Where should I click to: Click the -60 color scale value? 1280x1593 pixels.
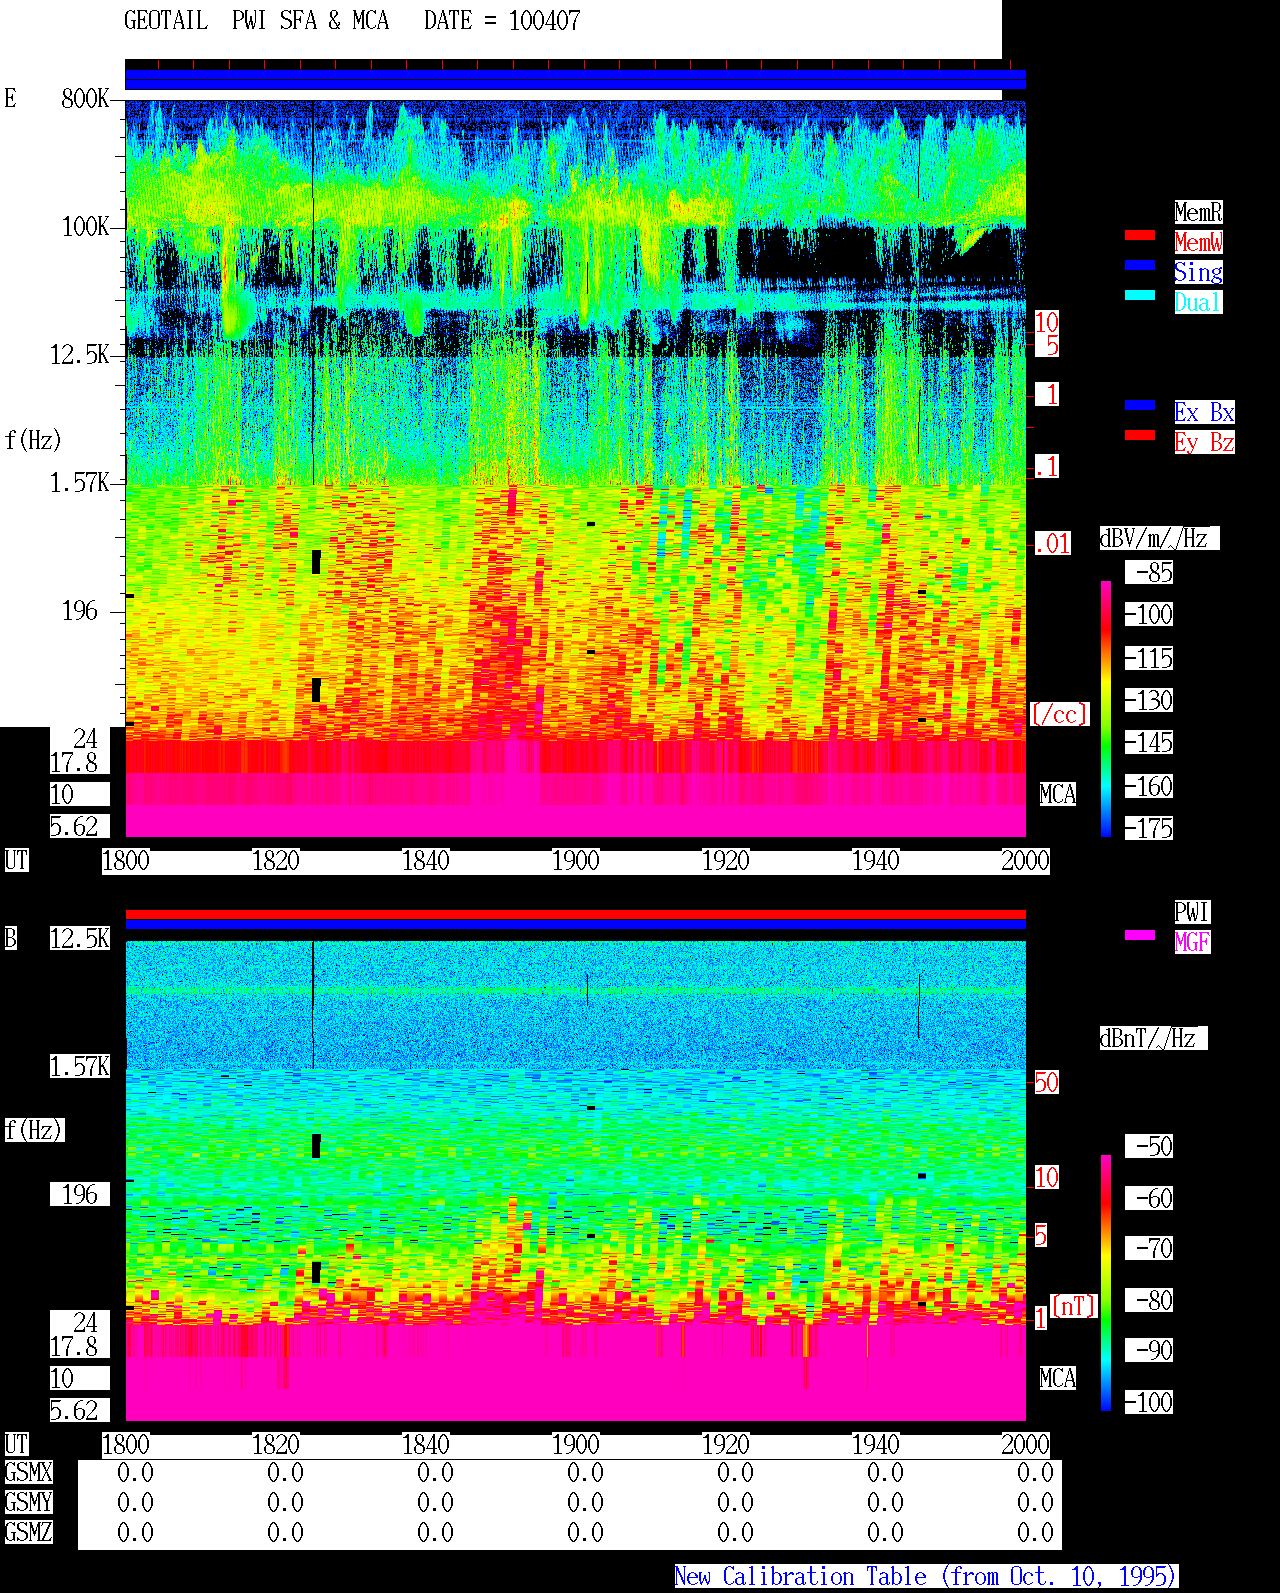(1149, 1198)
